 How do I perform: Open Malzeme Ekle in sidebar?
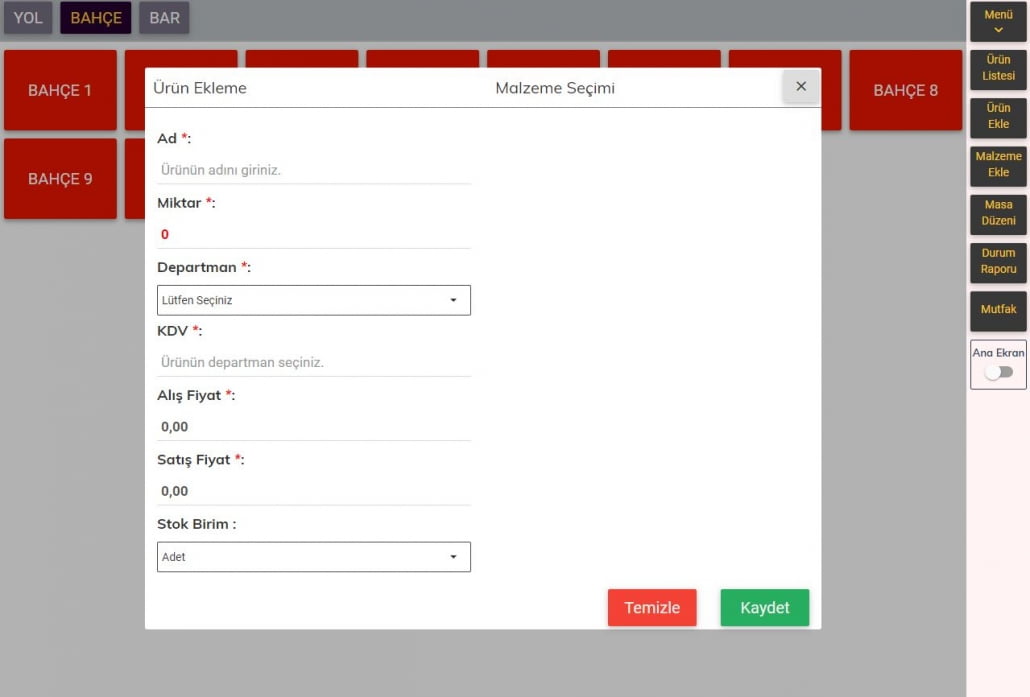998,164
